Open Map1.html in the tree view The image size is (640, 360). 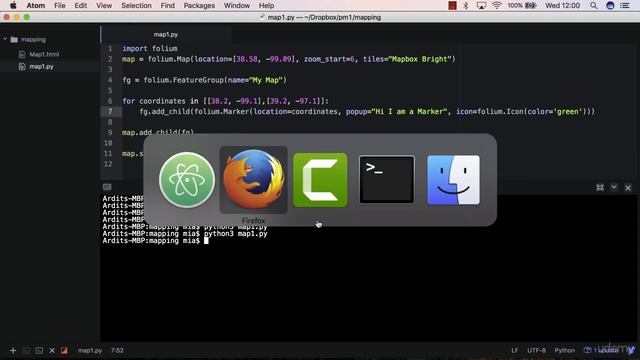click(x=44, y=54)
